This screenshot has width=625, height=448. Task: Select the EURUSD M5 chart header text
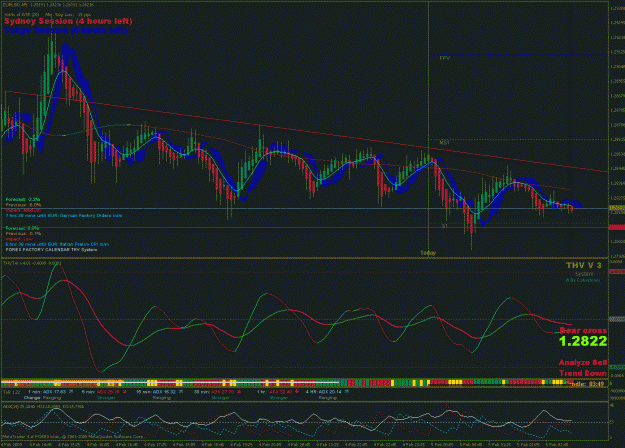[x=48, y=5]
